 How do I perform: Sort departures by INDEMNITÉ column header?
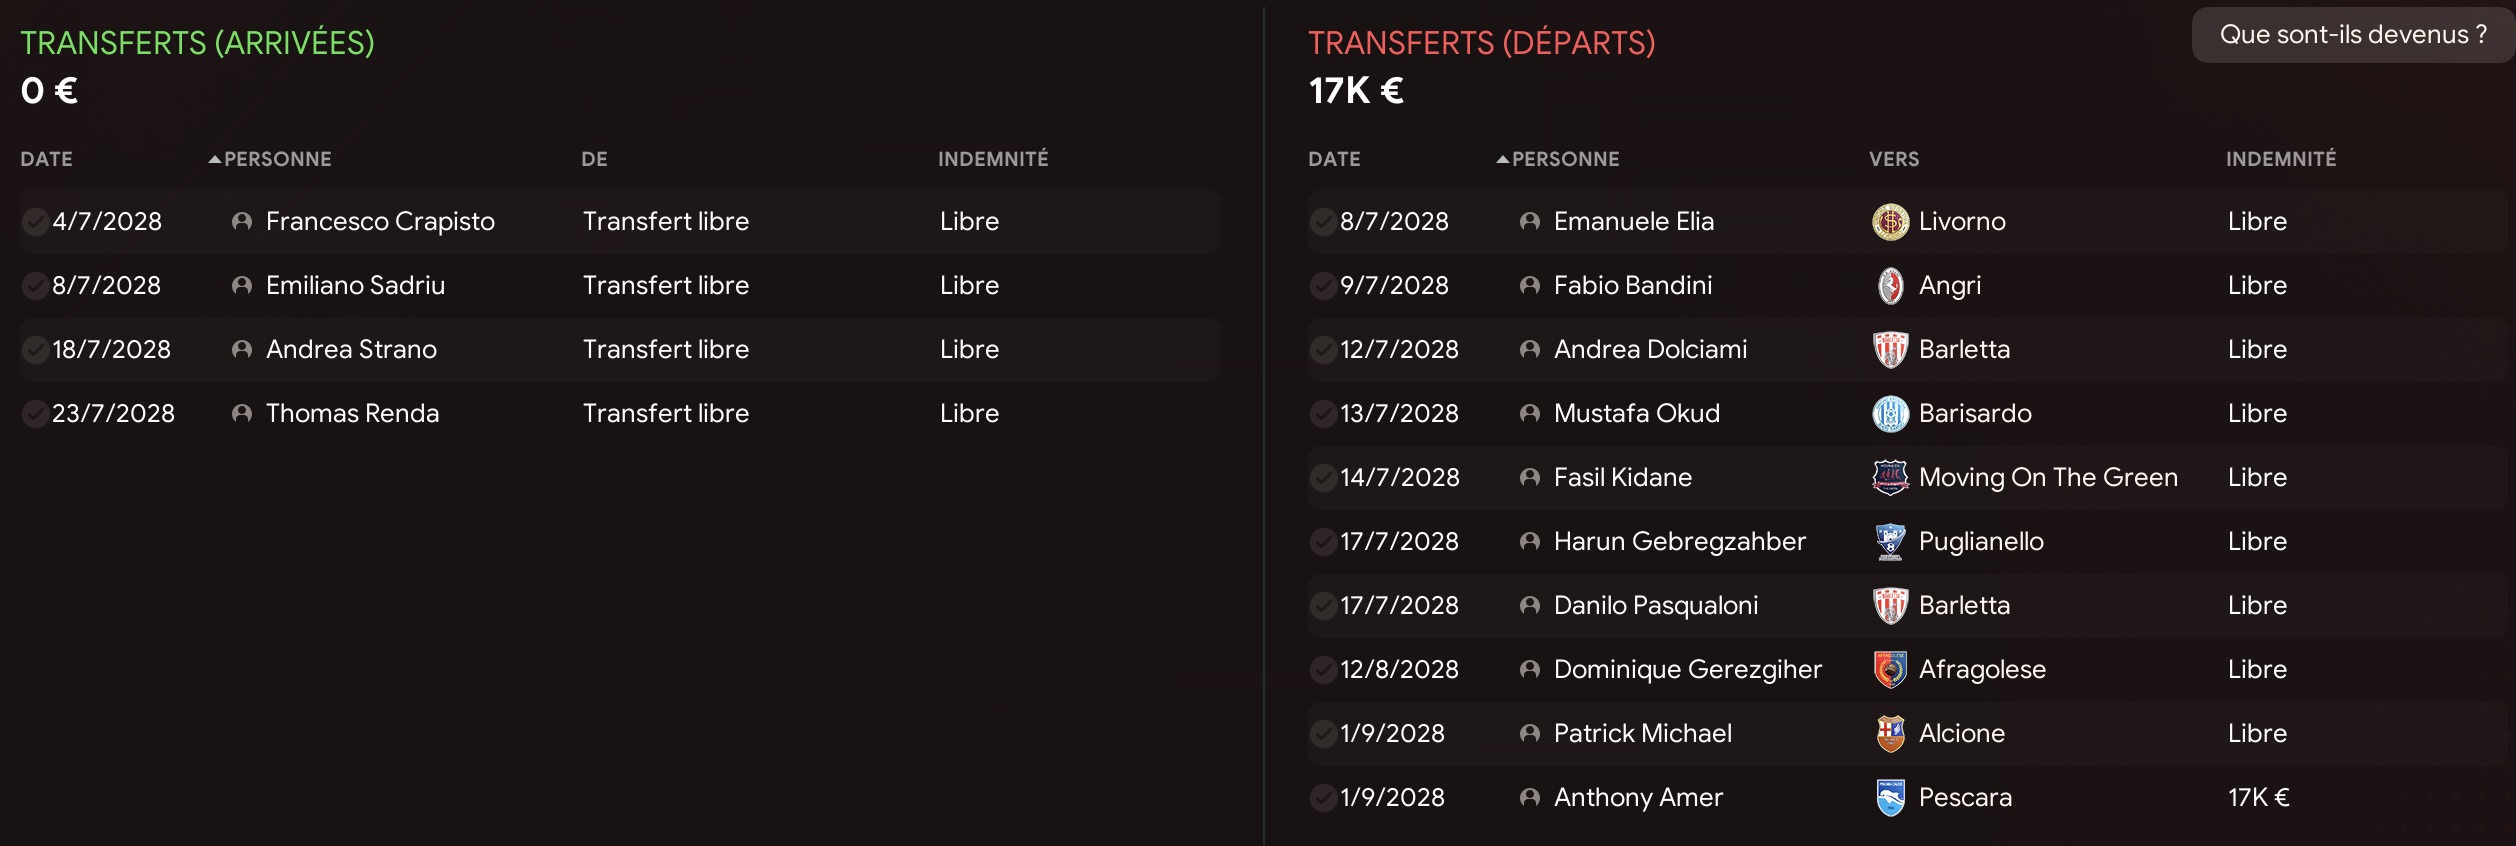[x=2281, y=159]
